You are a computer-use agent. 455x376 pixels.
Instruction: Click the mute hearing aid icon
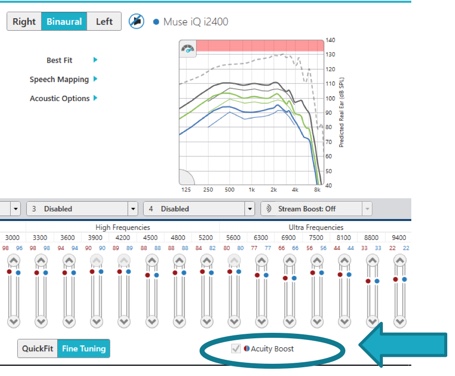[137, 22]
